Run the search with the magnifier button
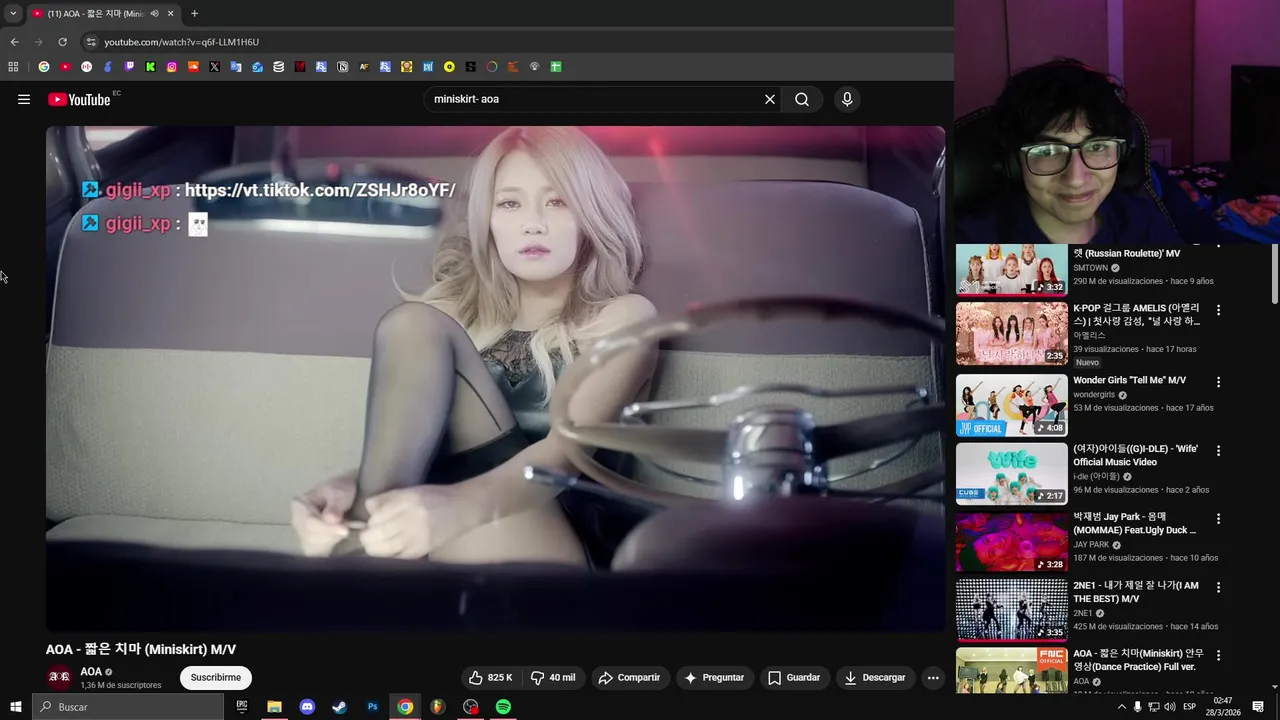The width and height of the screenshot is (1280, 720). point(802,99)
